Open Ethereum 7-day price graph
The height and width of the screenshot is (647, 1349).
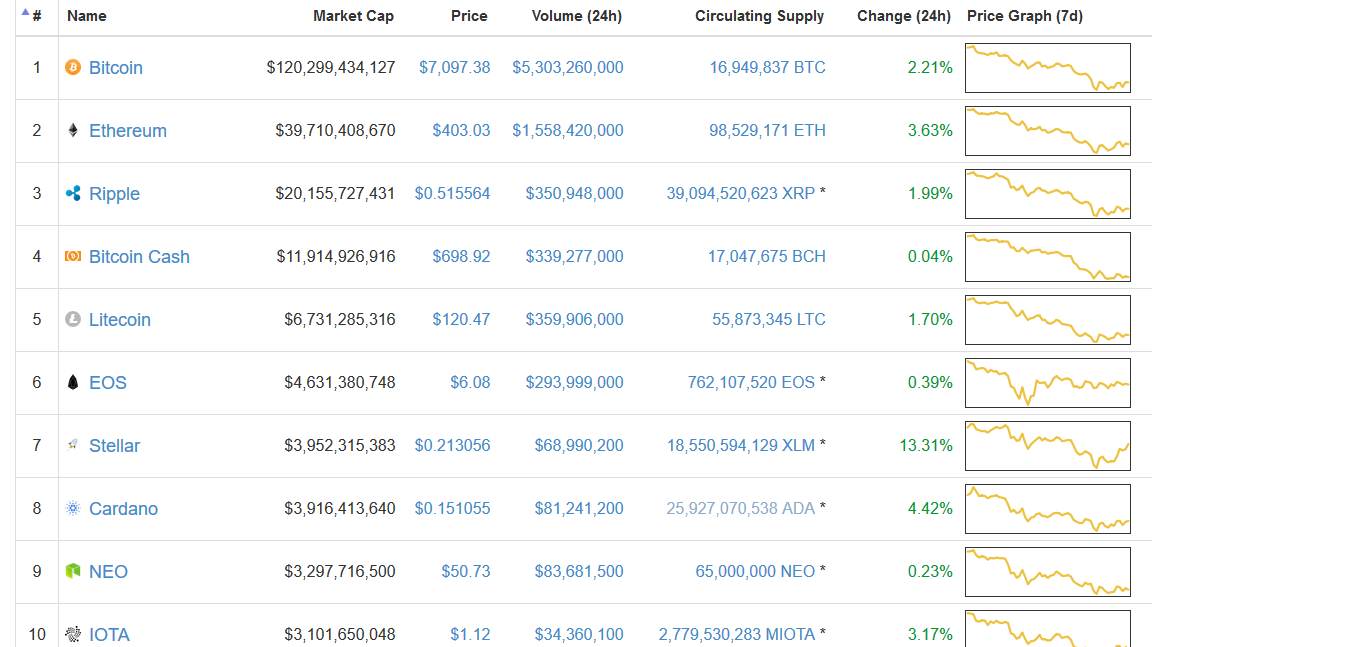(1048, 131)
